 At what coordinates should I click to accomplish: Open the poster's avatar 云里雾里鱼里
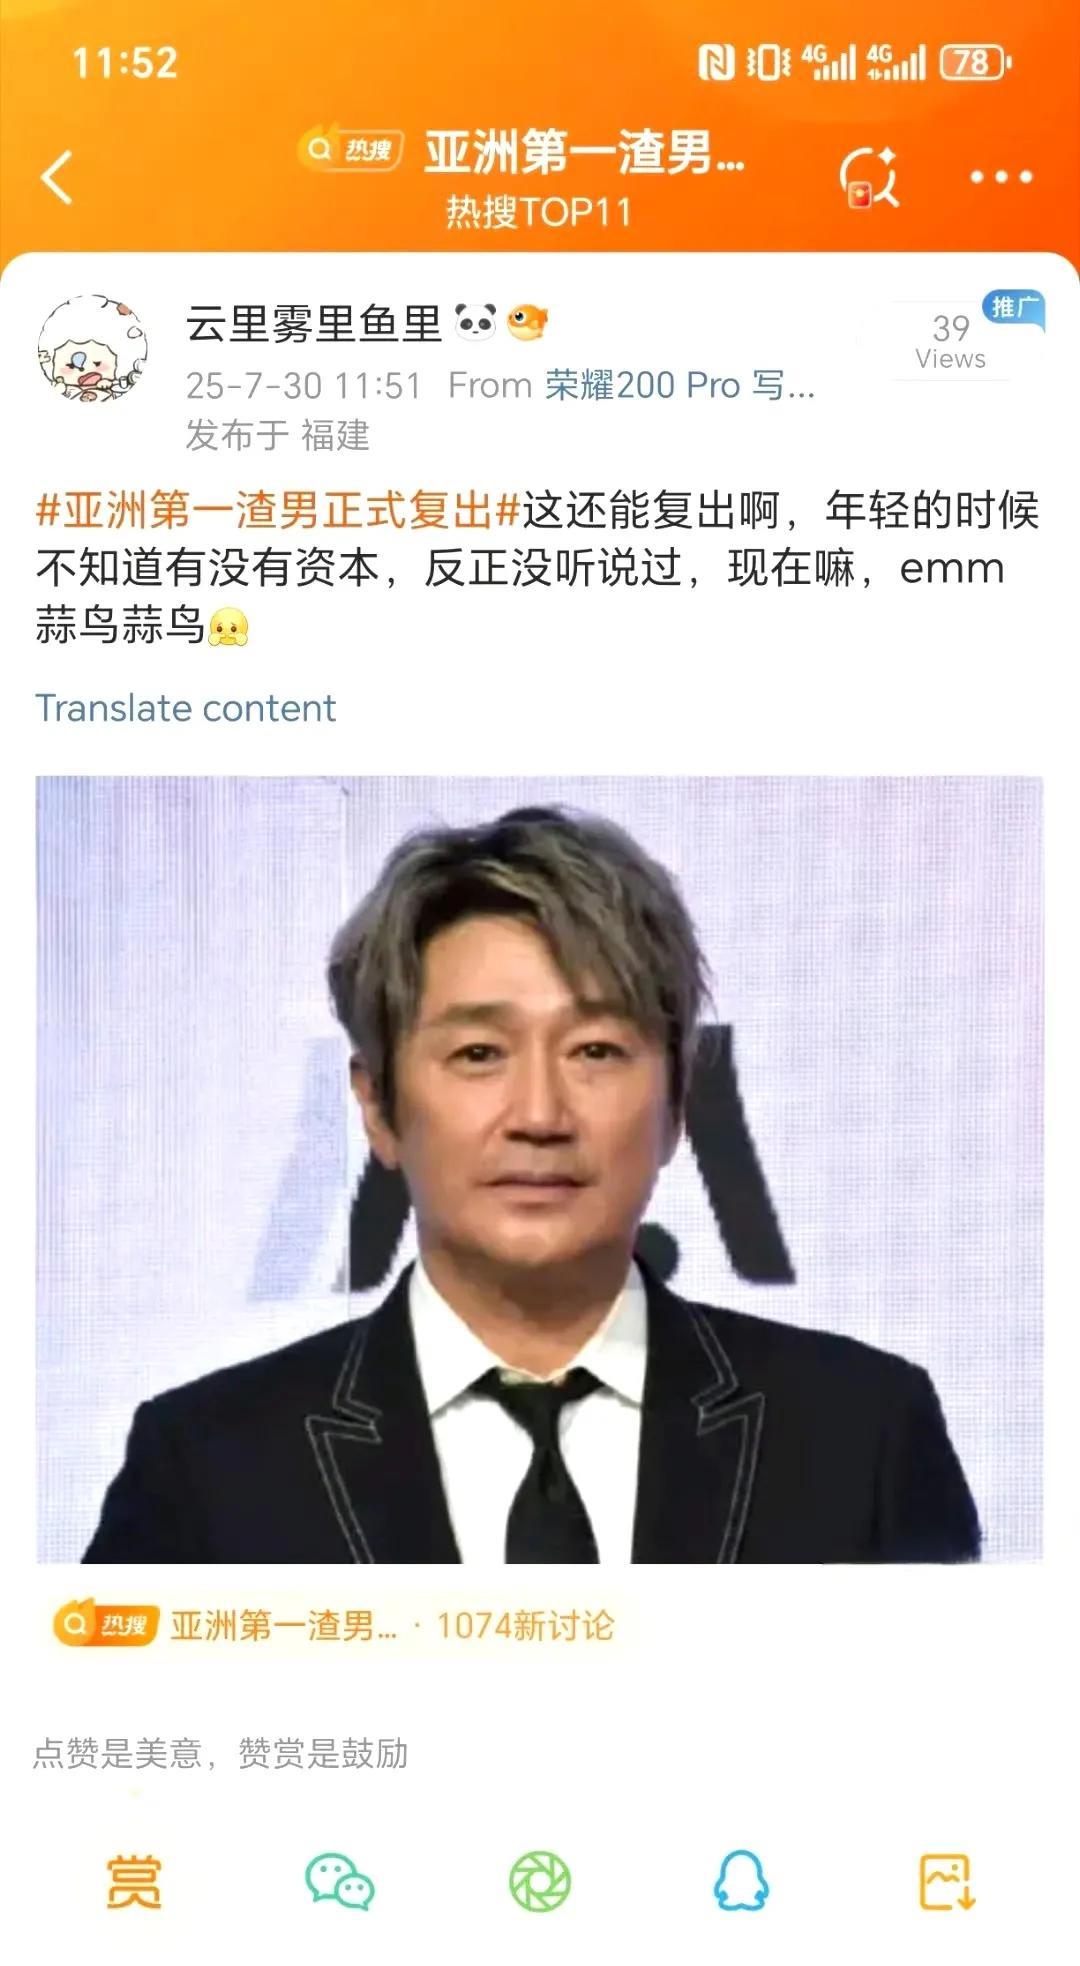92,349
